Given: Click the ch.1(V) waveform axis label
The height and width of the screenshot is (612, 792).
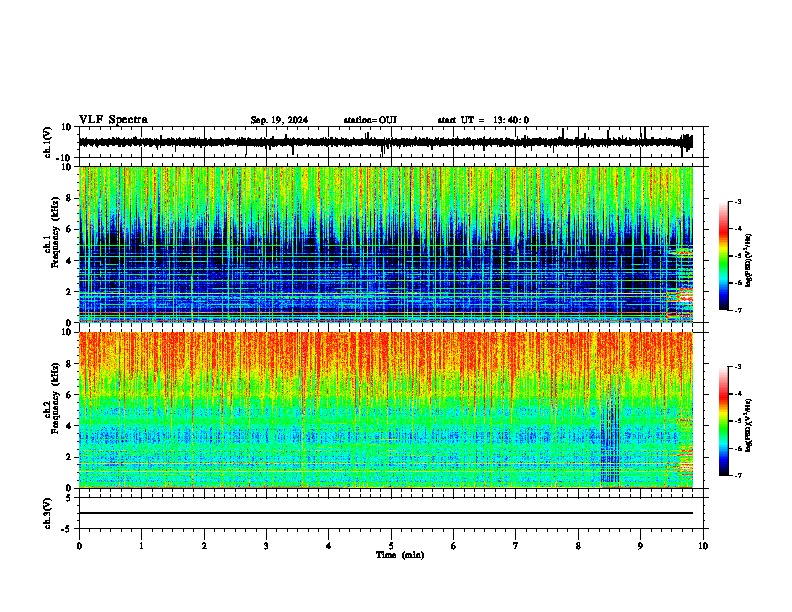Looking at the screenshot, I should [49, 142].
